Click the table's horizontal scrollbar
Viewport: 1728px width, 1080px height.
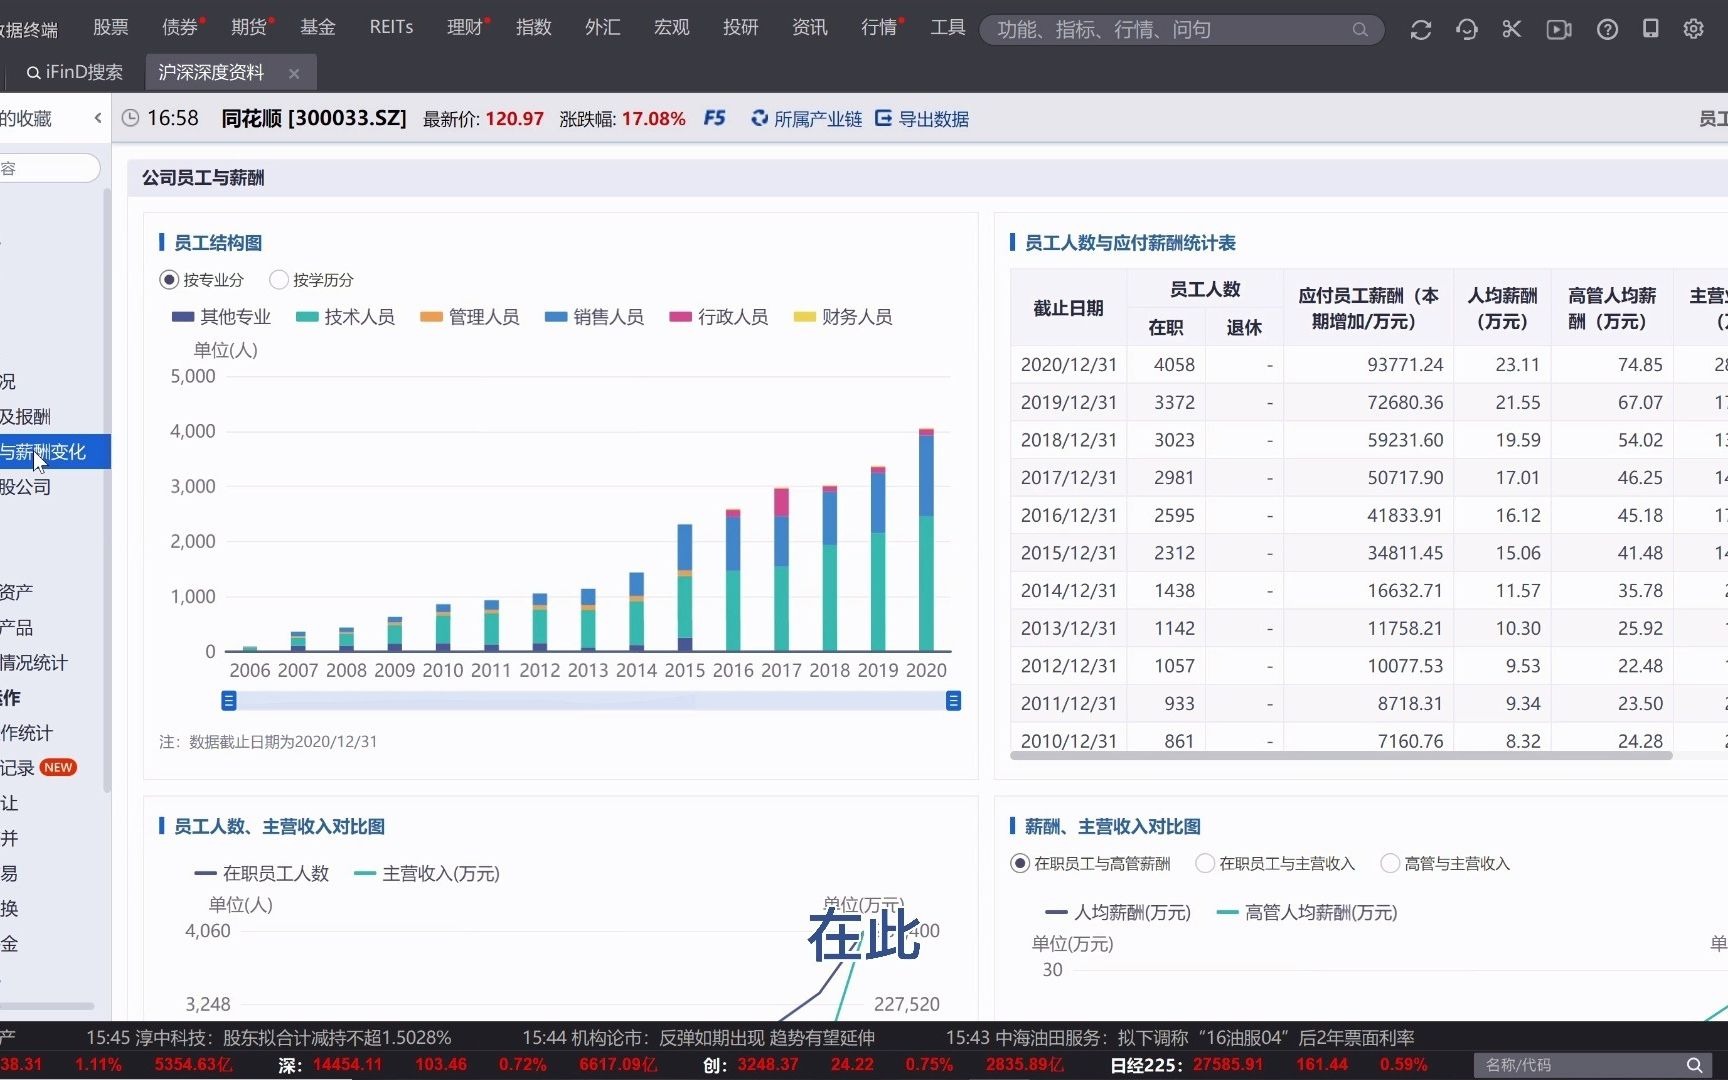[1341, 755]
